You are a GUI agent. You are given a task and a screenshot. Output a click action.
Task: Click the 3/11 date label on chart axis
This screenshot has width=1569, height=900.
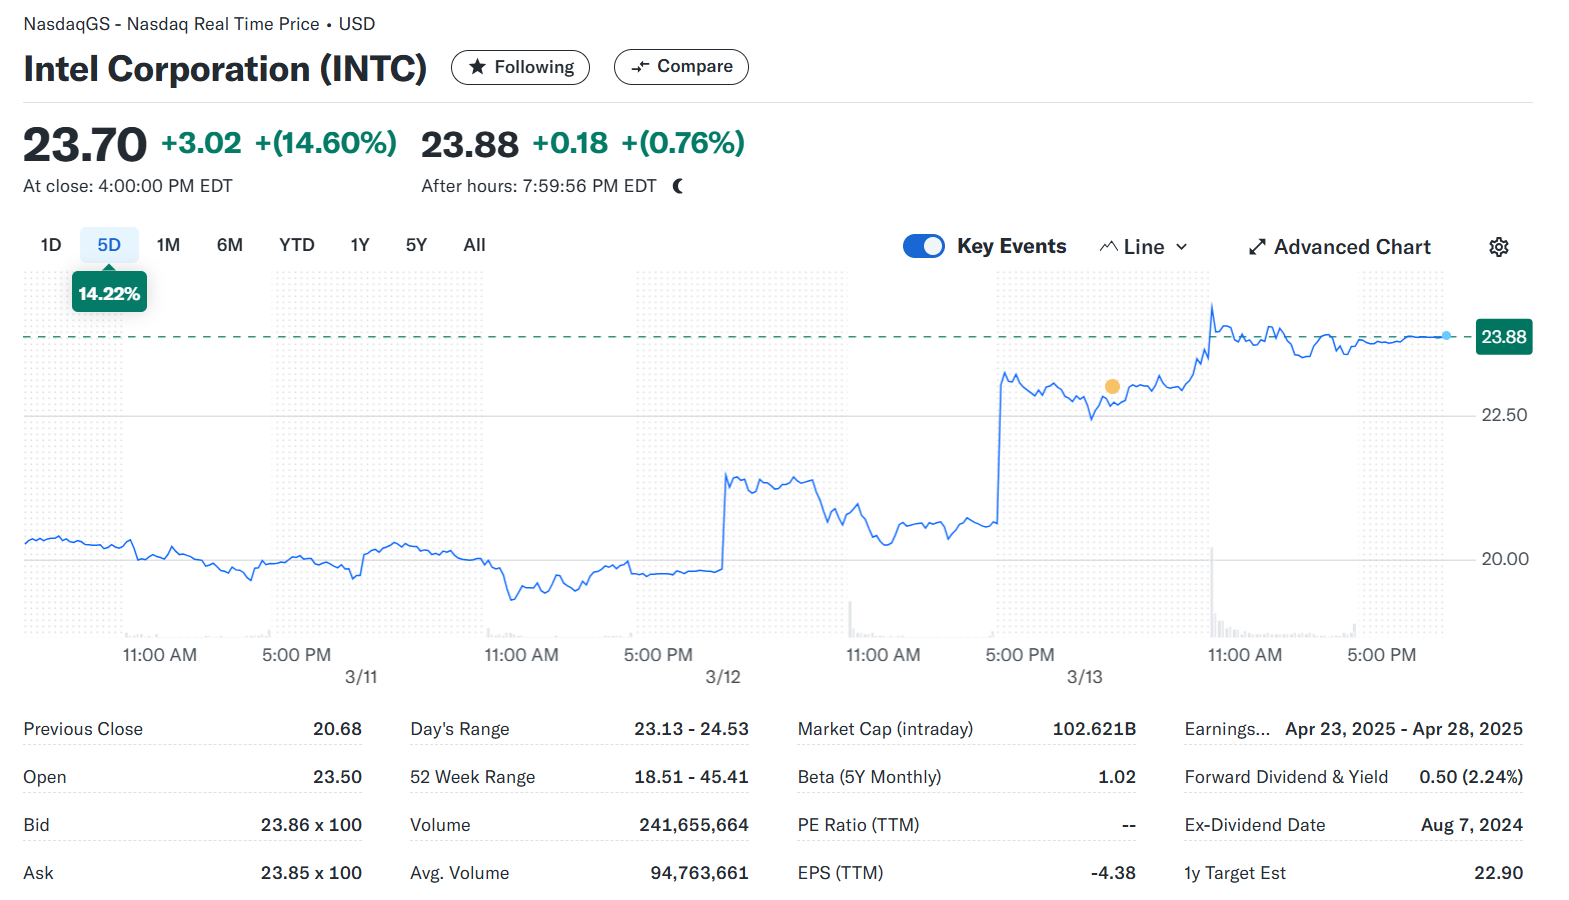(361, 677)
